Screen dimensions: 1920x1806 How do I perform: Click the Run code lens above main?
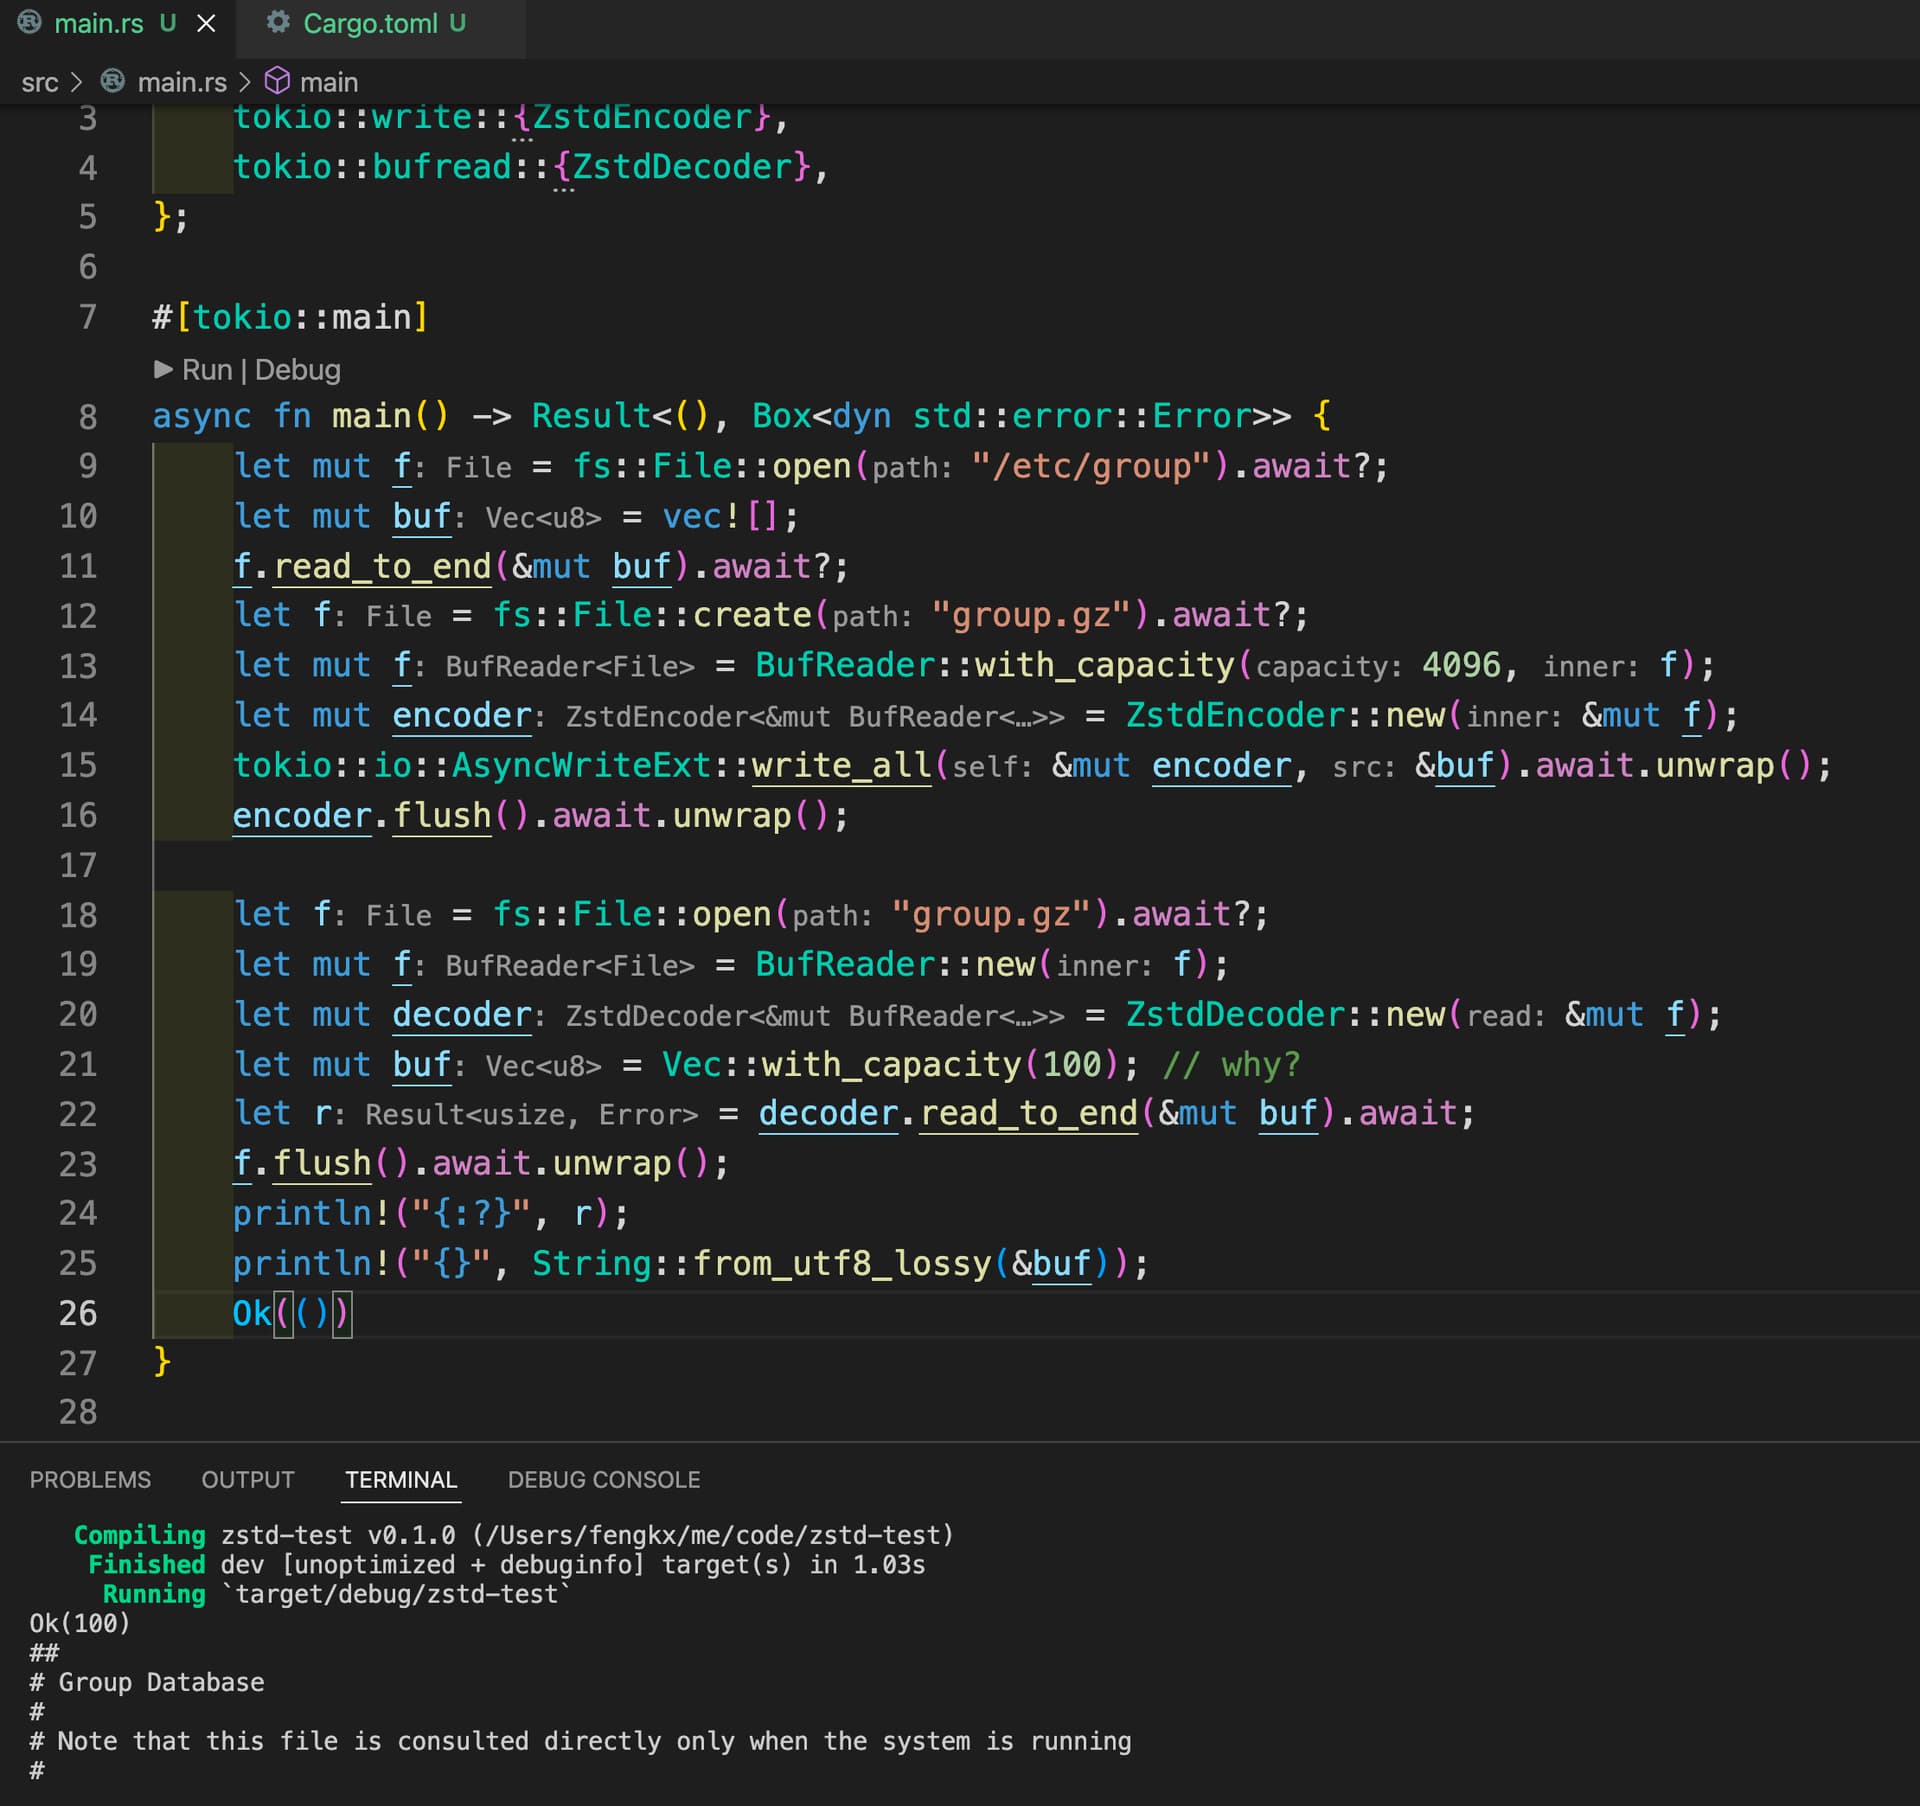[x=206, y=370]
